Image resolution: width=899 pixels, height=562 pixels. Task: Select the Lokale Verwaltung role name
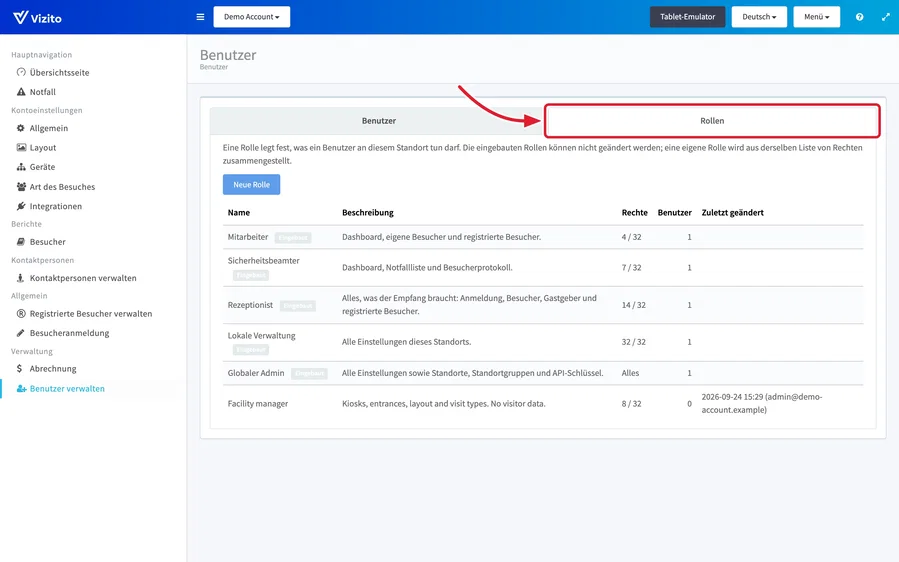click(261, 335)
